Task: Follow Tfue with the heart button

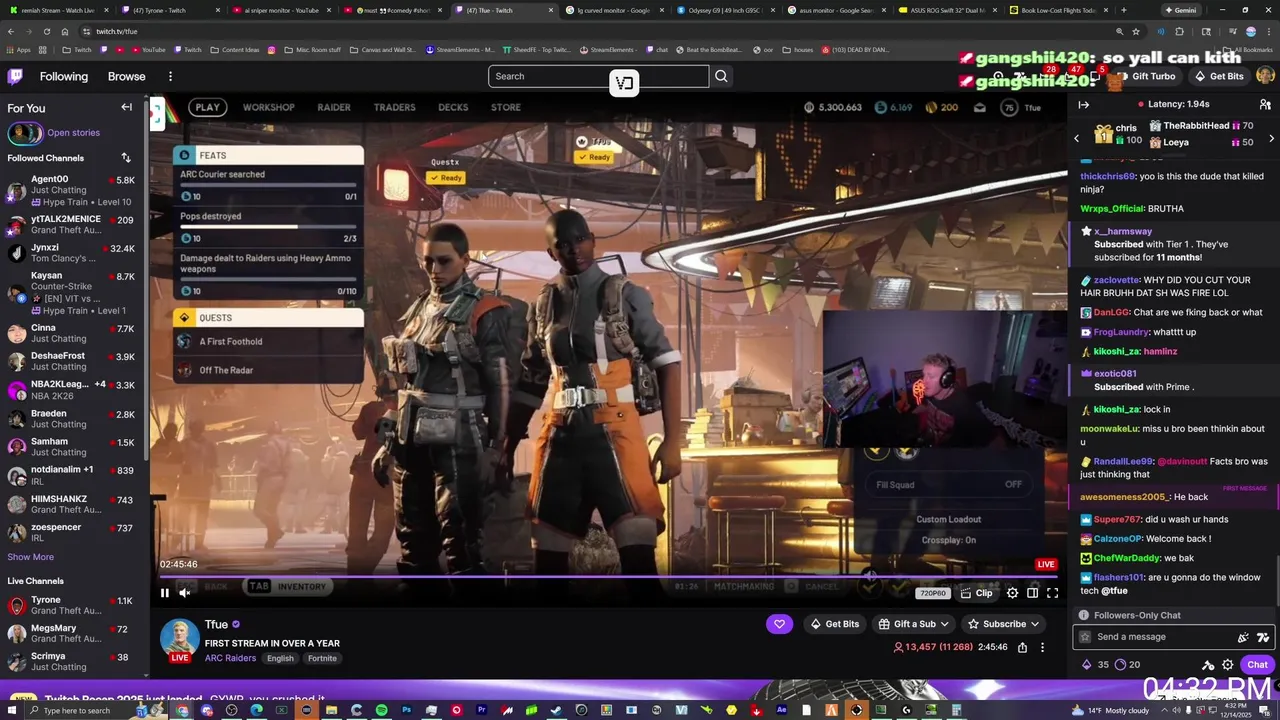Action: (779, 624)
